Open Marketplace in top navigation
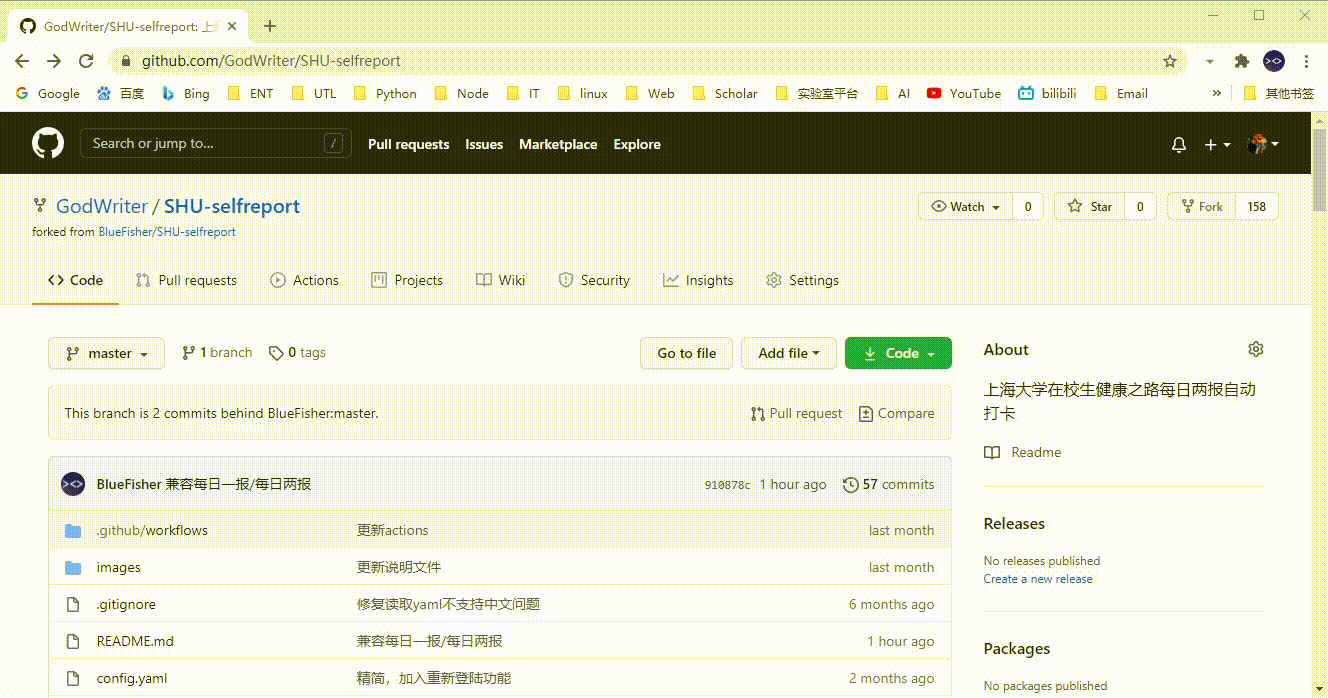Viewport: 1328px width, 698px height. 558,144
